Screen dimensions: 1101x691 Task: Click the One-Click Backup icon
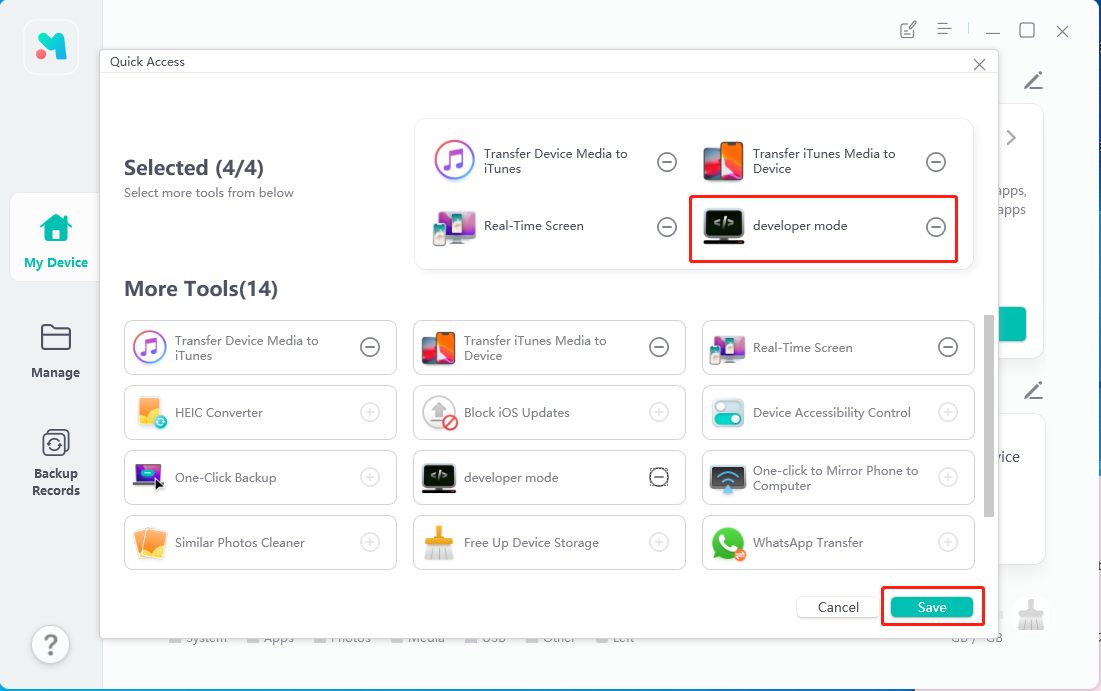[x=150, y=478]
